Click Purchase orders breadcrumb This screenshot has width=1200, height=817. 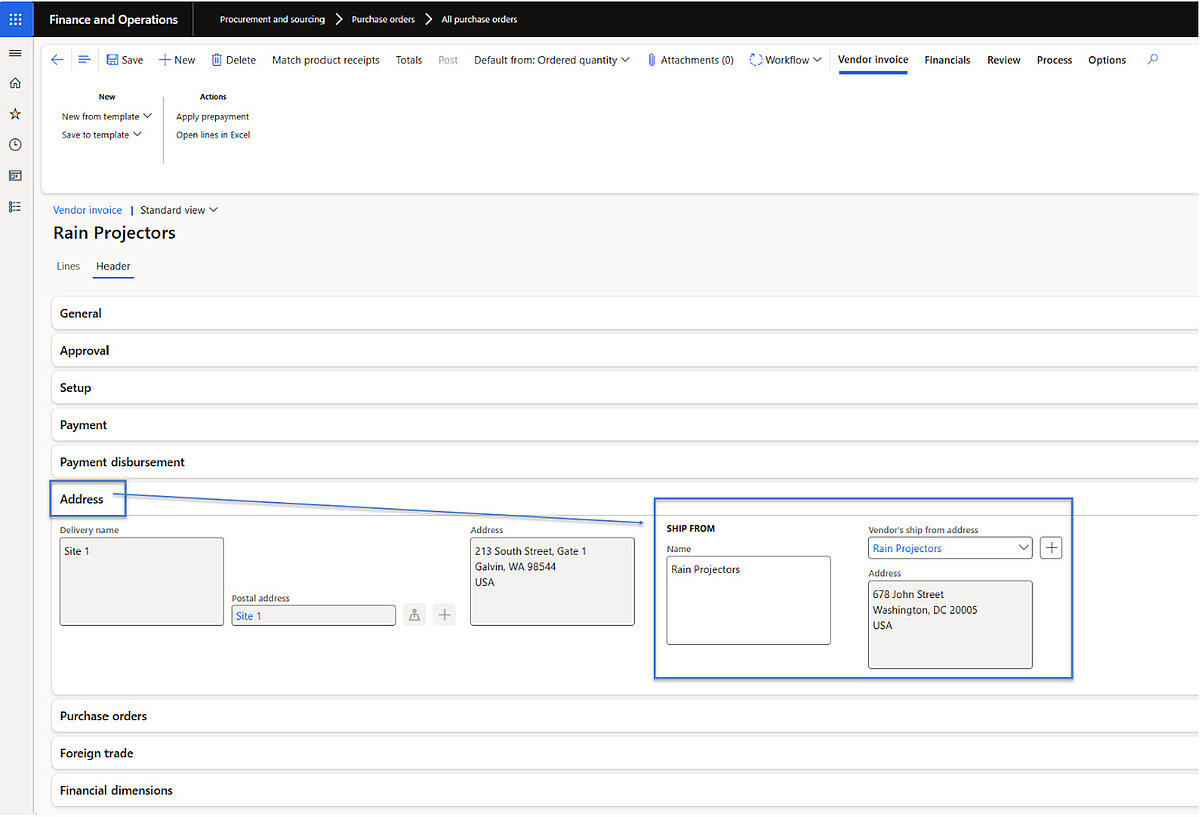click(x=383, y=19)
